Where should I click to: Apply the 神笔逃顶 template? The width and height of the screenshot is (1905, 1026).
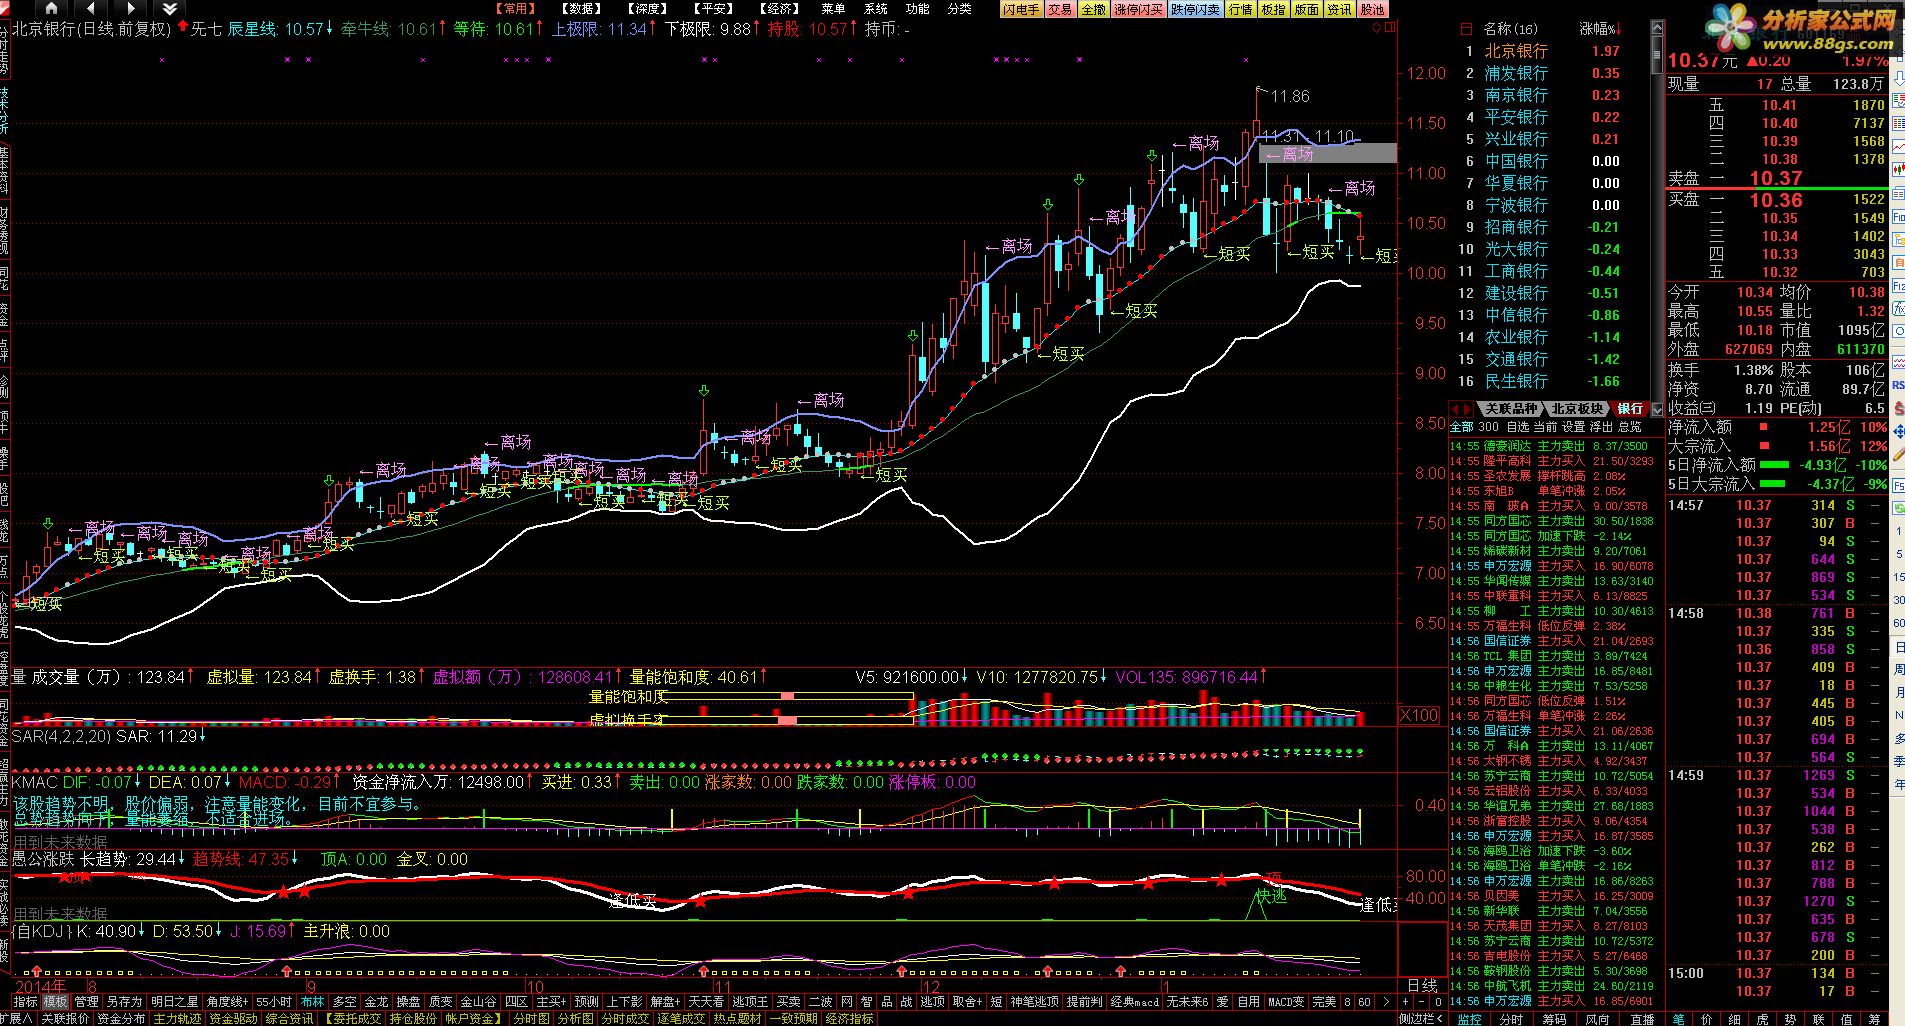(x=1034, y=1001)
